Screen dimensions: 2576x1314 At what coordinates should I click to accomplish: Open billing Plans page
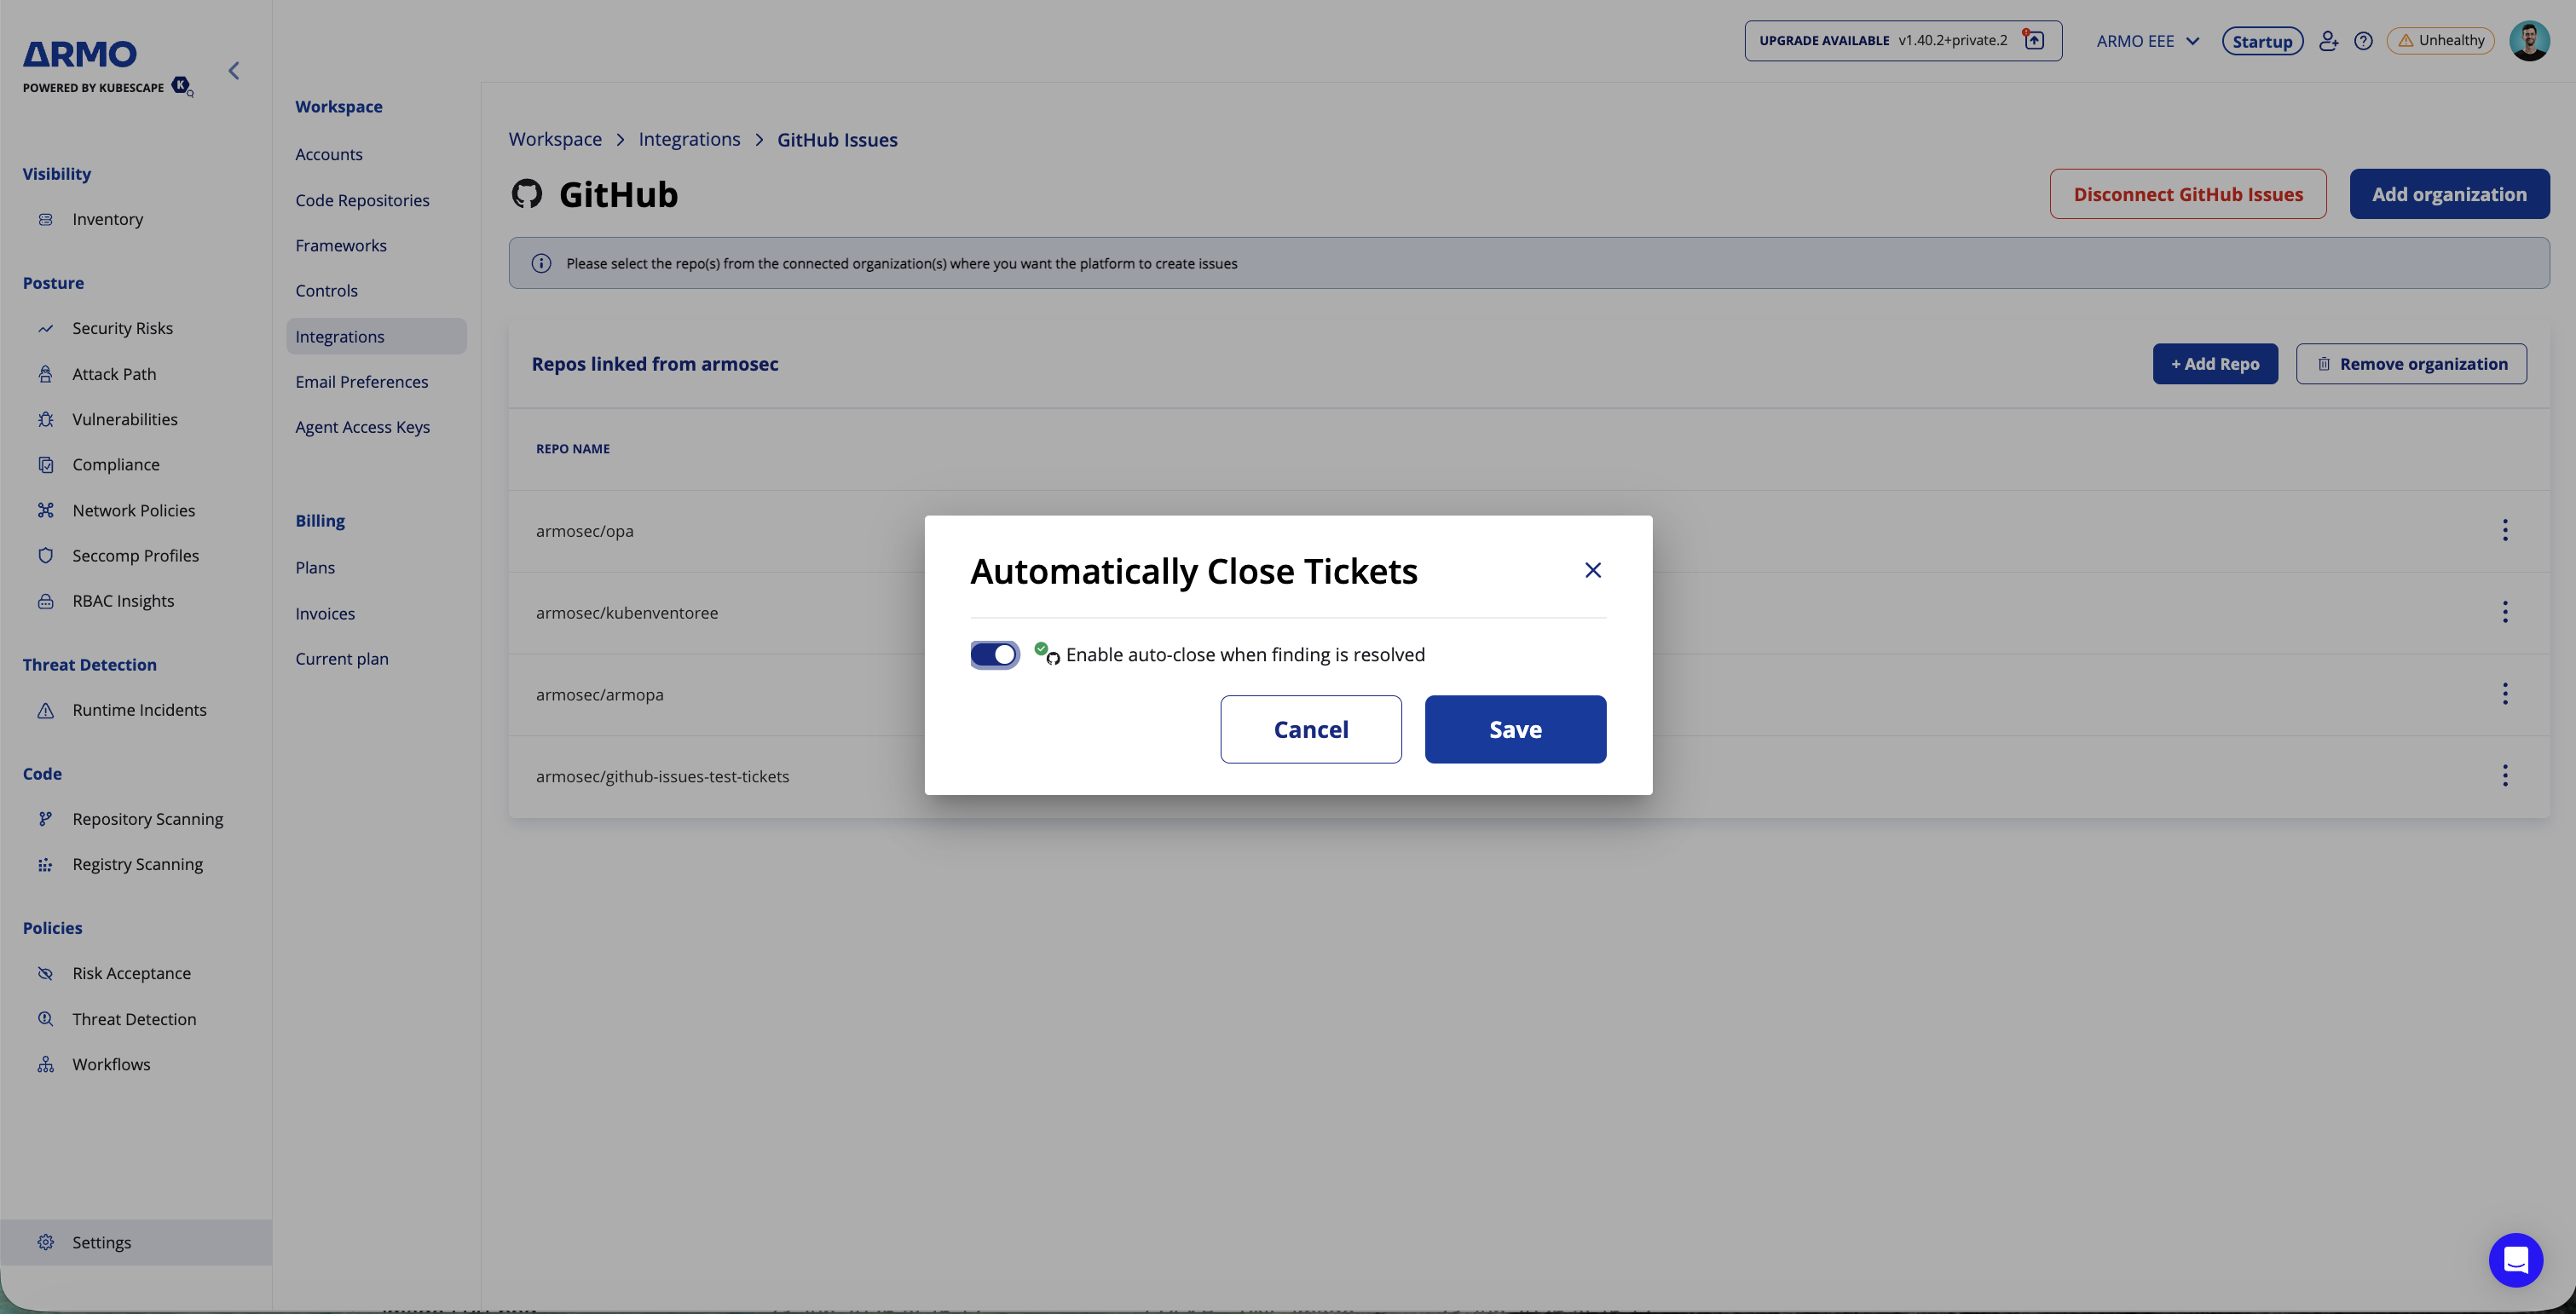tap(315, 567)
